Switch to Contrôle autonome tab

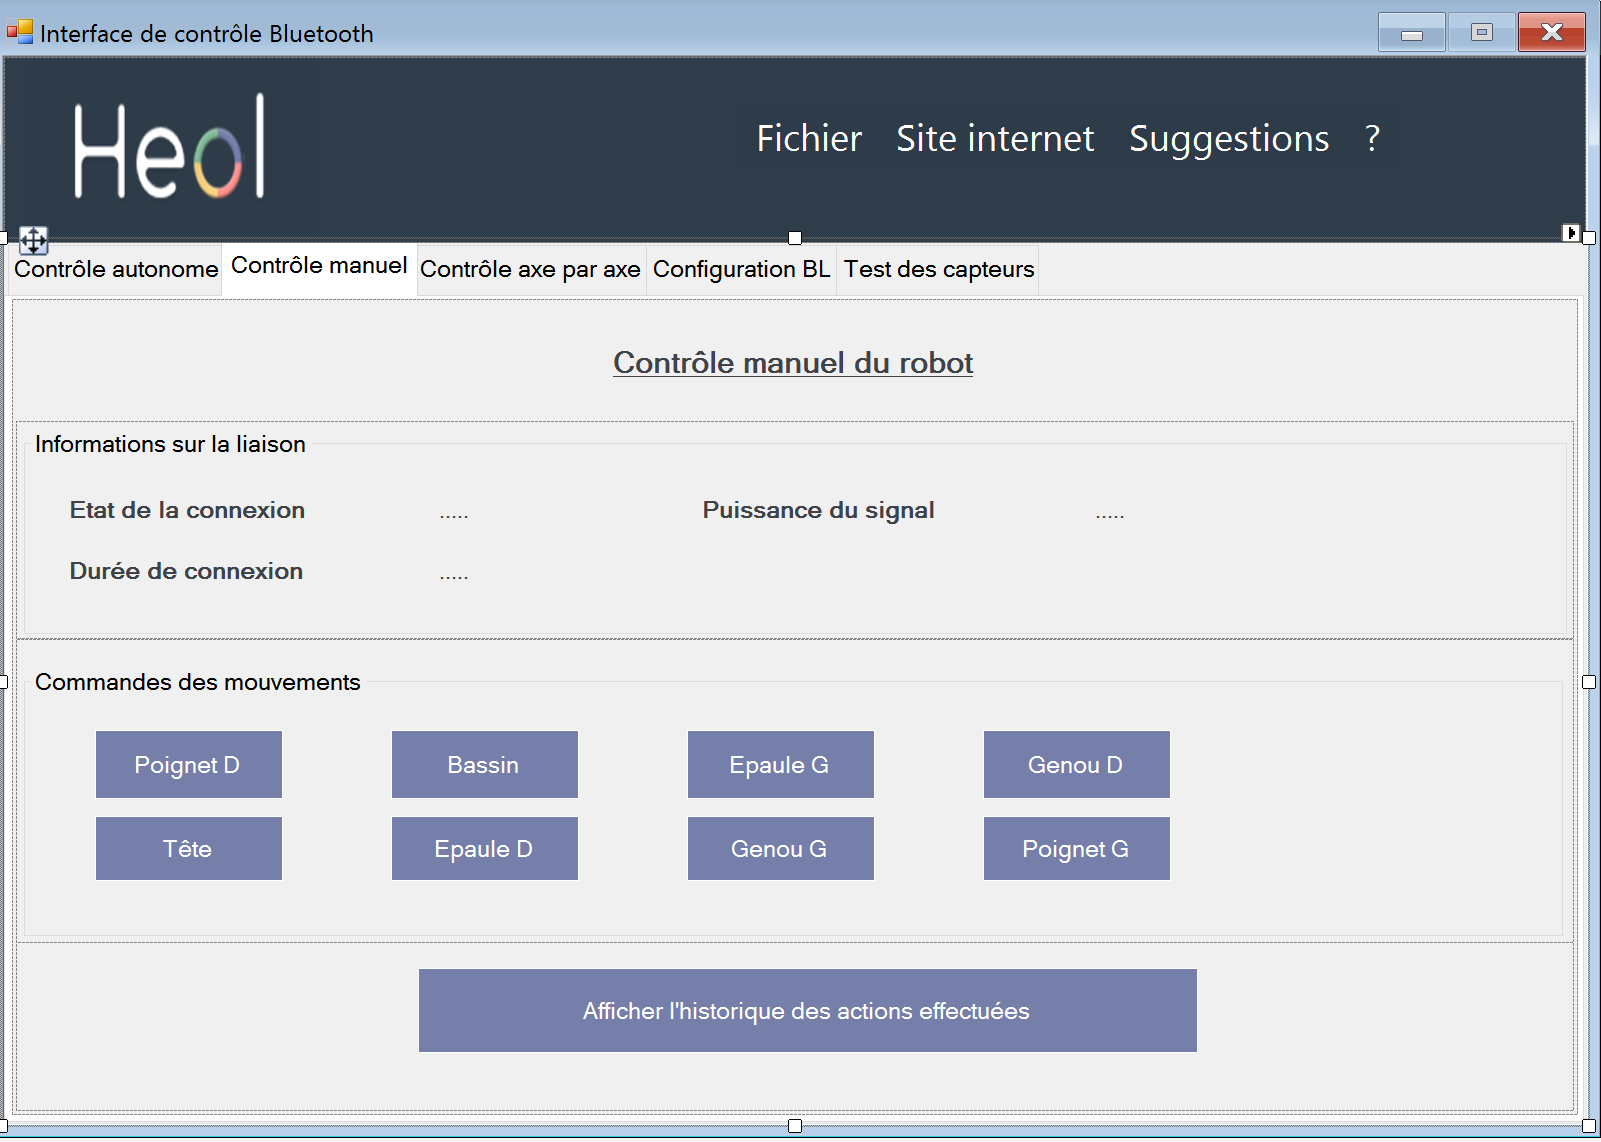tap(116, 270)
